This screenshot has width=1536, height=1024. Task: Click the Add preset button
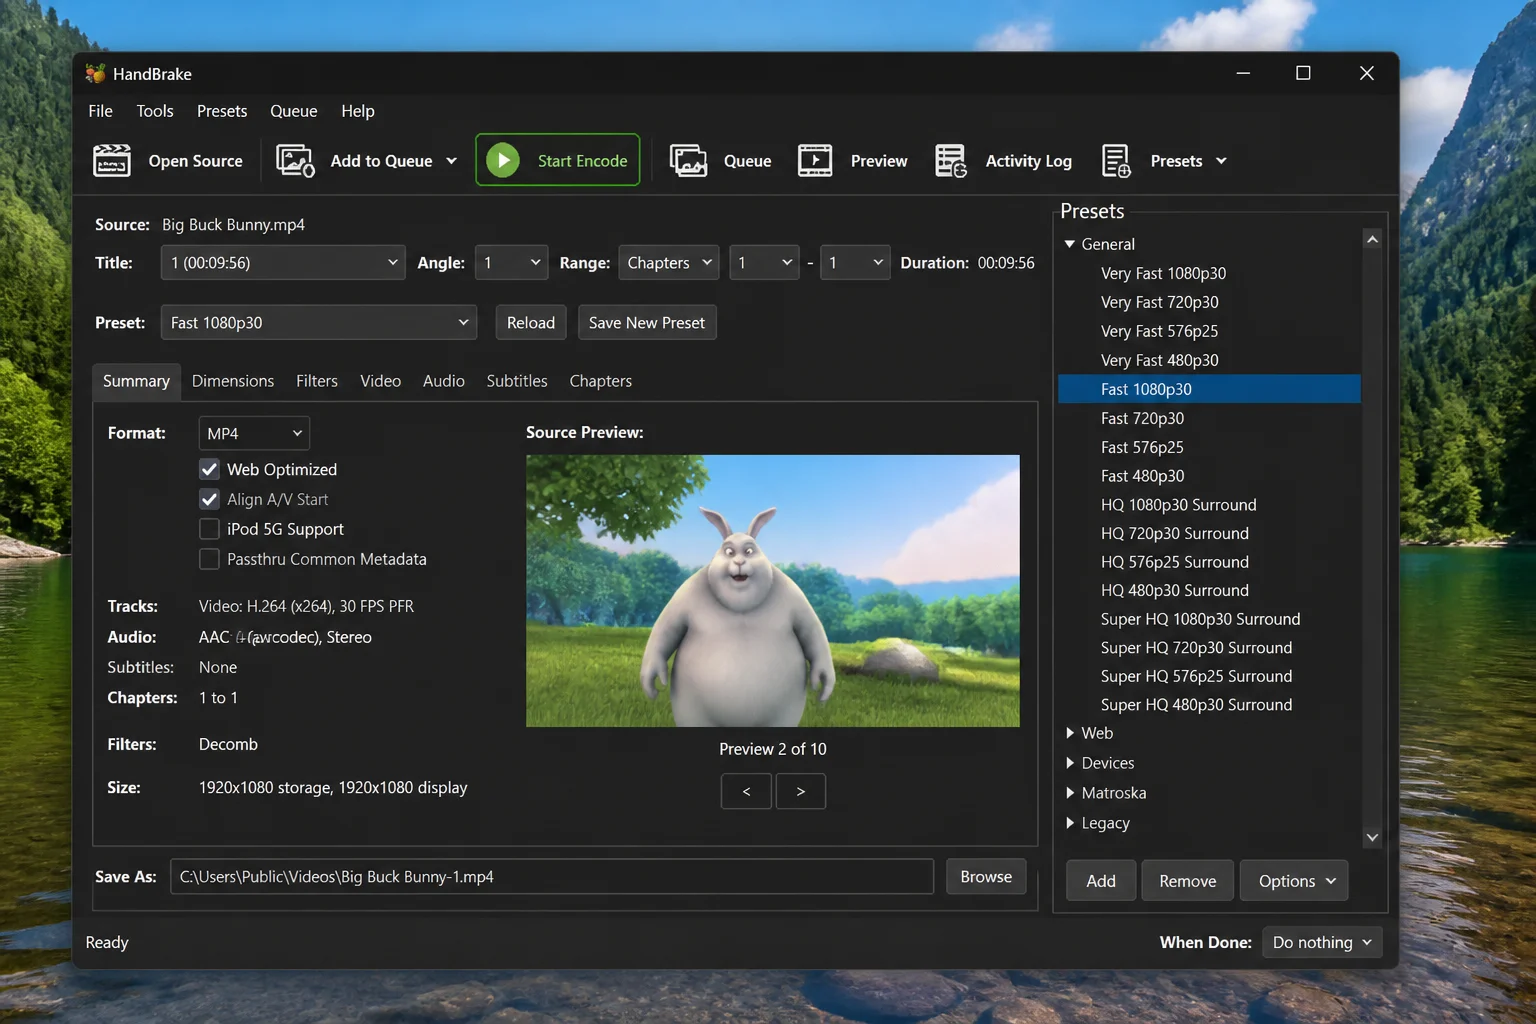pos(1101,881)
